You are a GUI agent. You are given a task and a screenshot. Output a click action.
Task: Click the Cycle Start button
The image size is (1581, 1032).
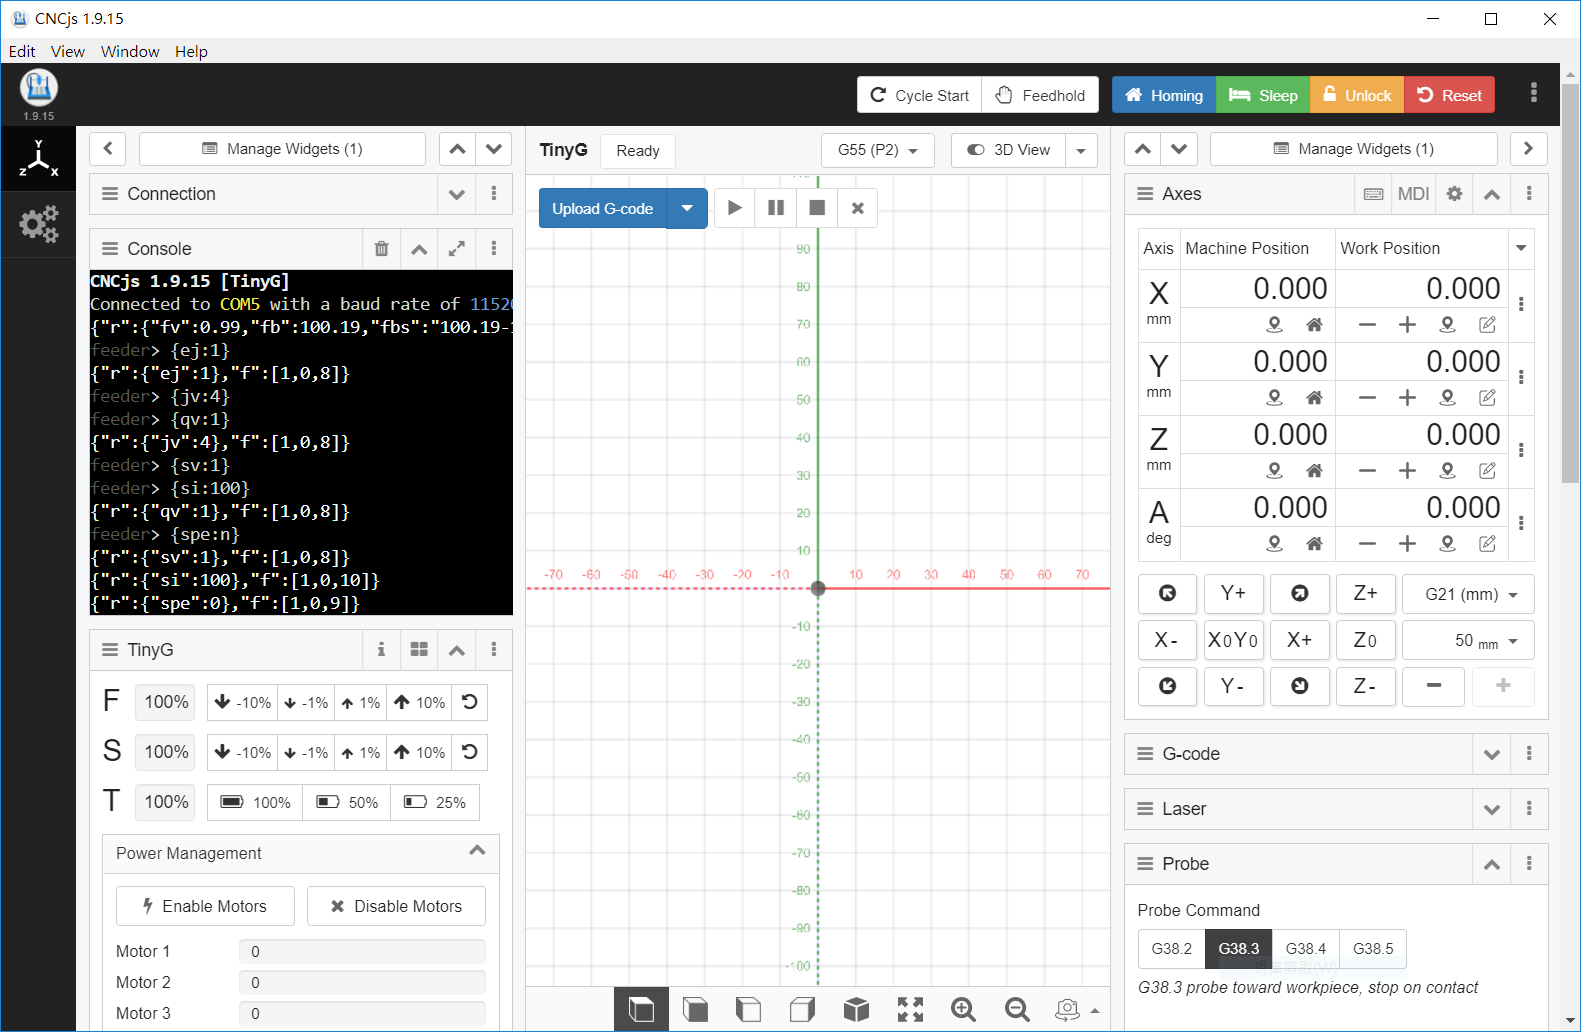[920, 95]
